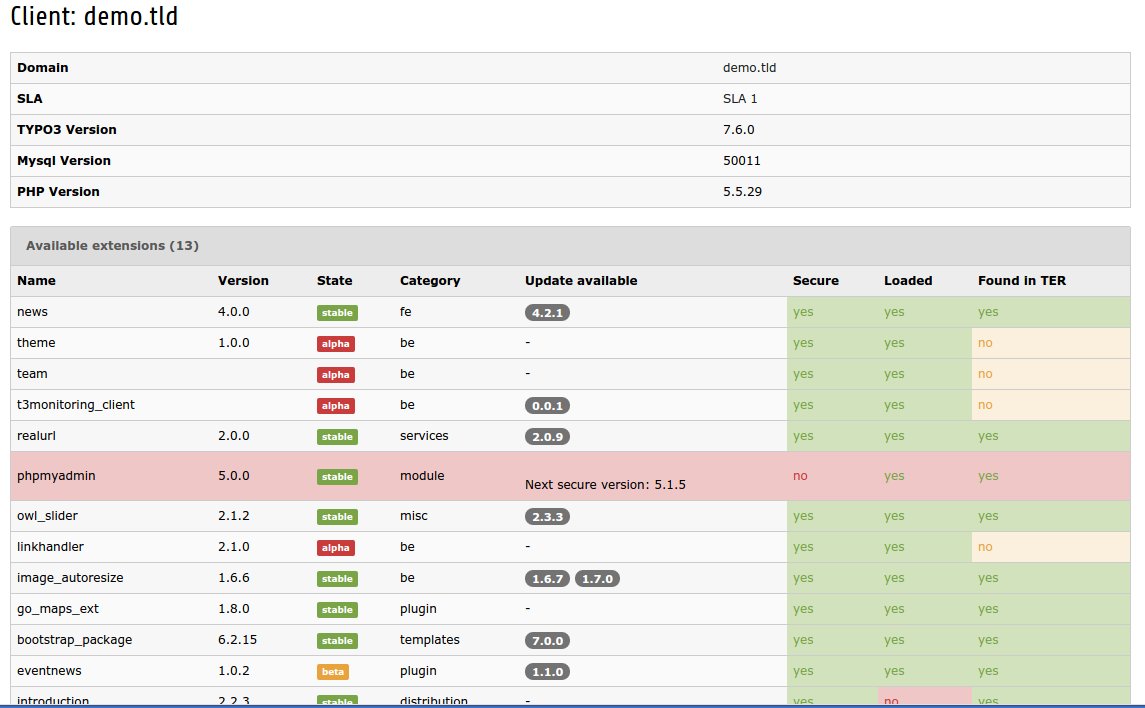Click the t3monitoring_client extension name
Viewport: 1145px width, 708px height.
pyautogui.click(x=76, y=405)
